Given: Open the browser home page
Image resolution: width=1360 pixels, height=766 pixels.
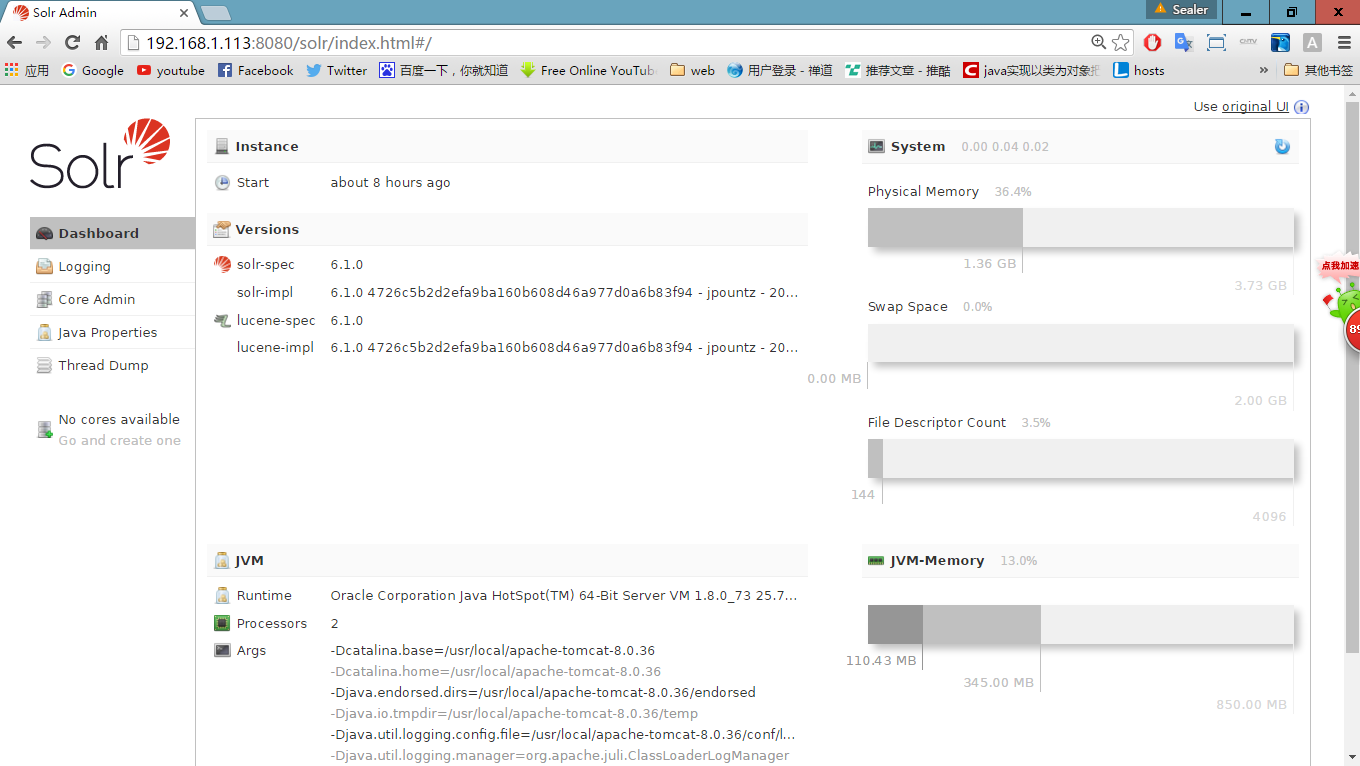Looking at the screenshot, I should [x=101, y=43].
